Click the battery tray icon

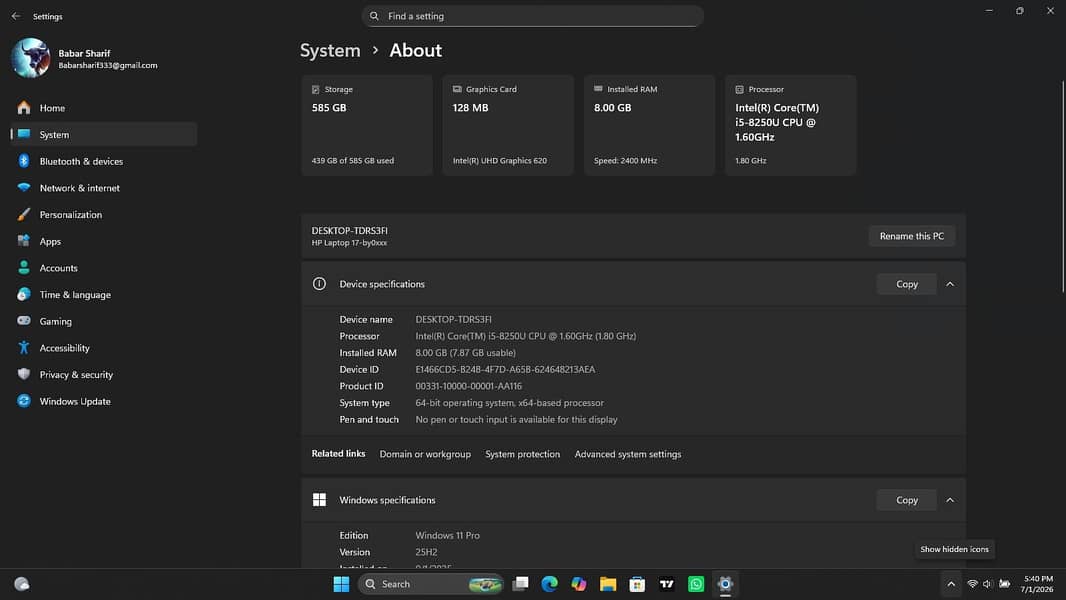[x=1004, y=584]
